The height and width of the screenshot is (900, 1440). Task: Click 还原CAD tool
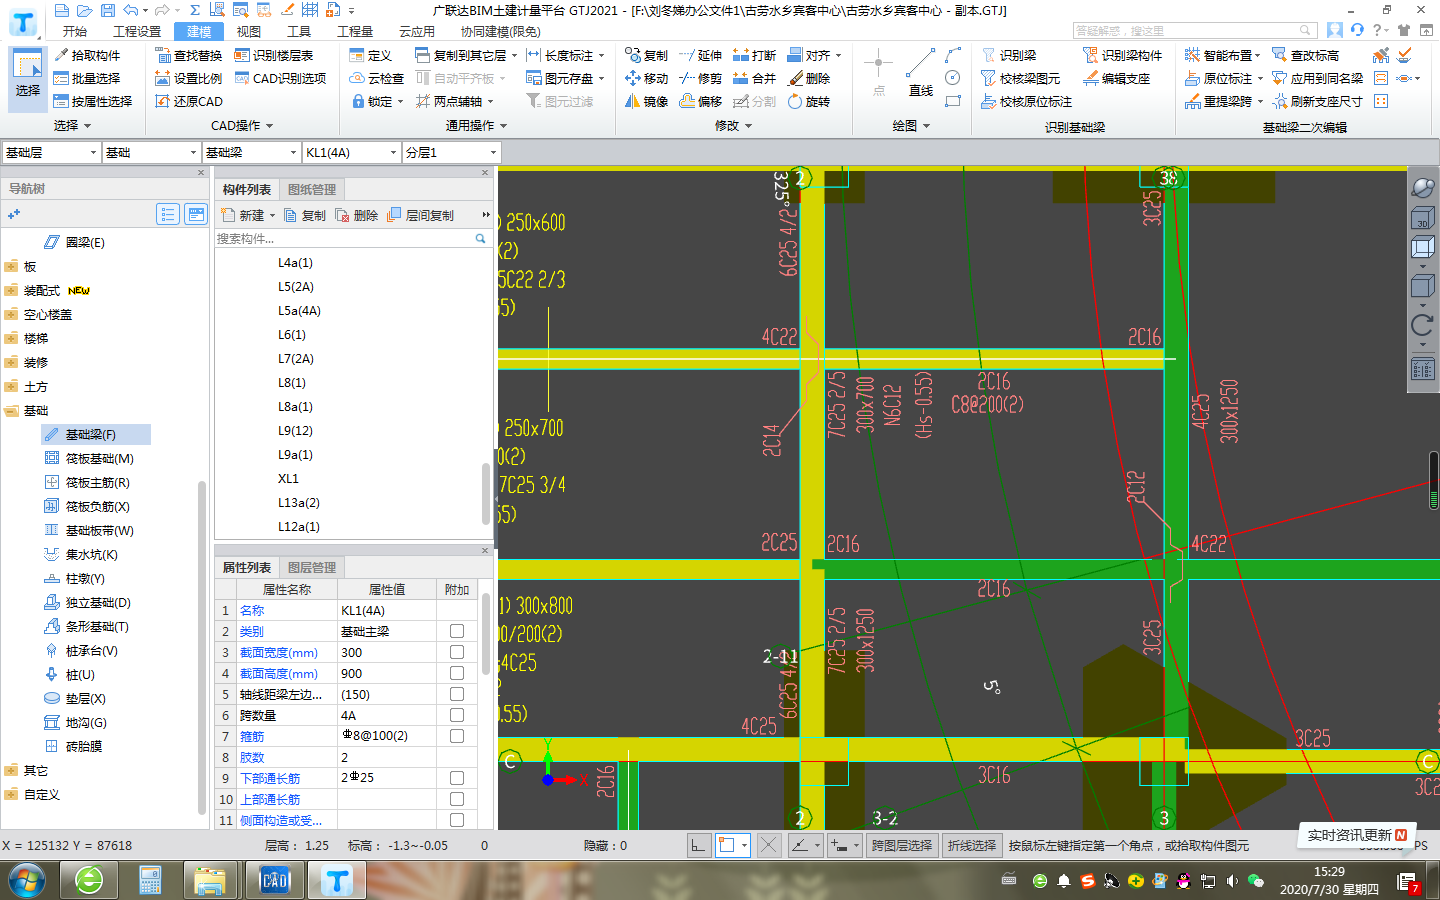(188, 101)
